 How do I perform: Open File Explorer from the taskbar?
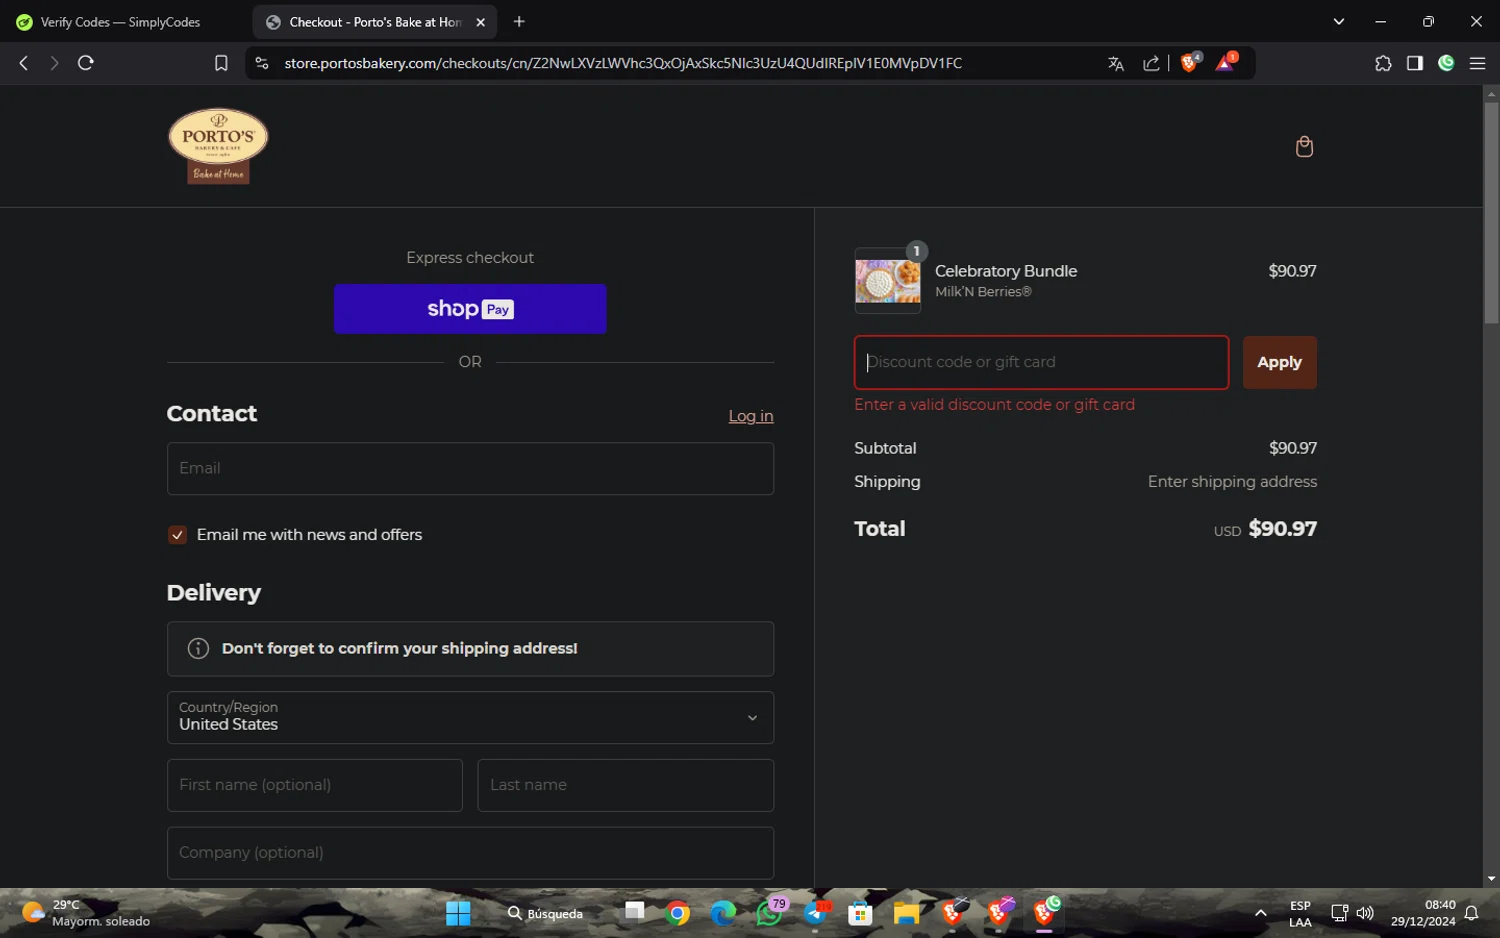(x=906, y=913)
